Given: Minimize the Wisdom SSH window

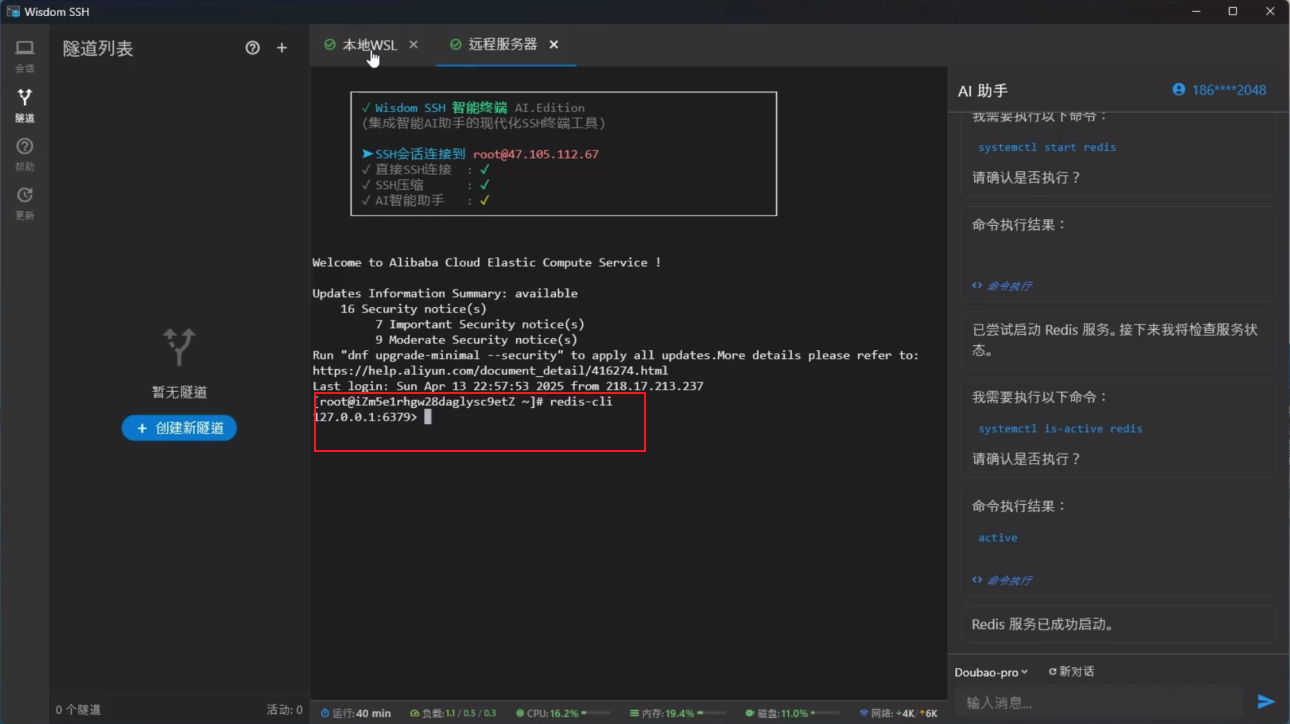Looking at the screenshot, I should click(x=1195, y=11).
